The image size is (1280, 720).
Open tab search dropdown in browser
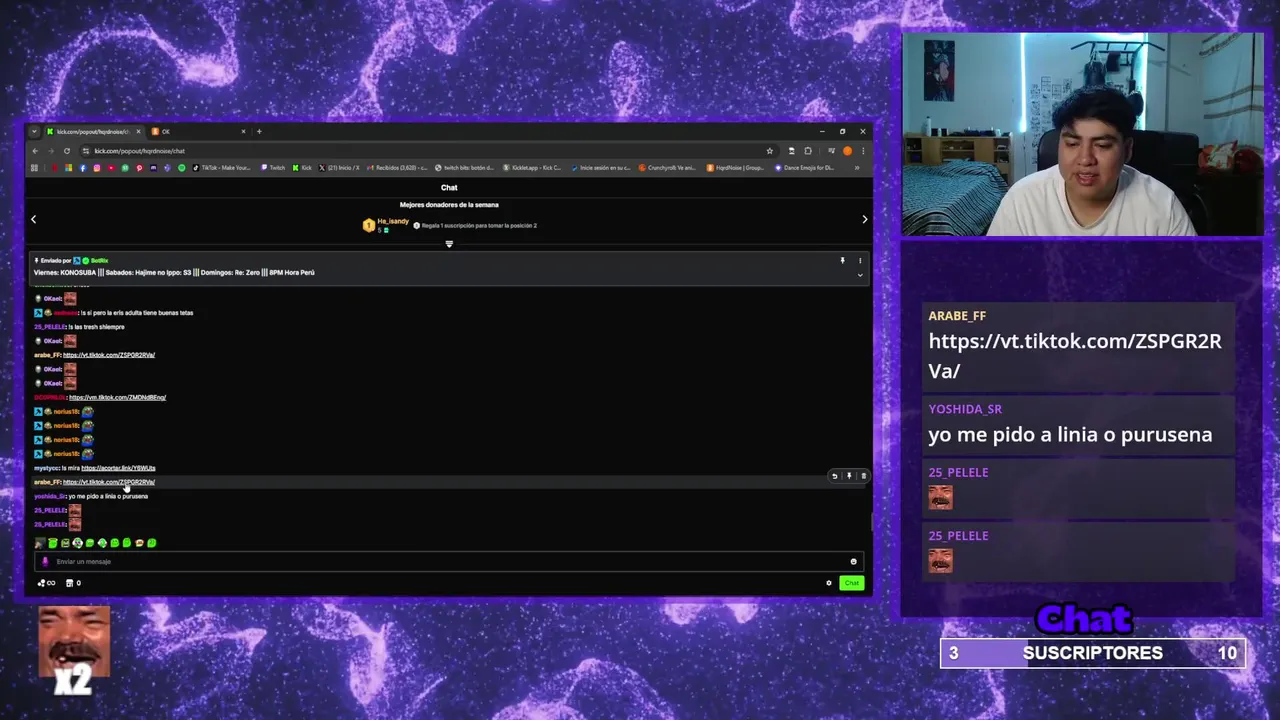coord(34,131)
